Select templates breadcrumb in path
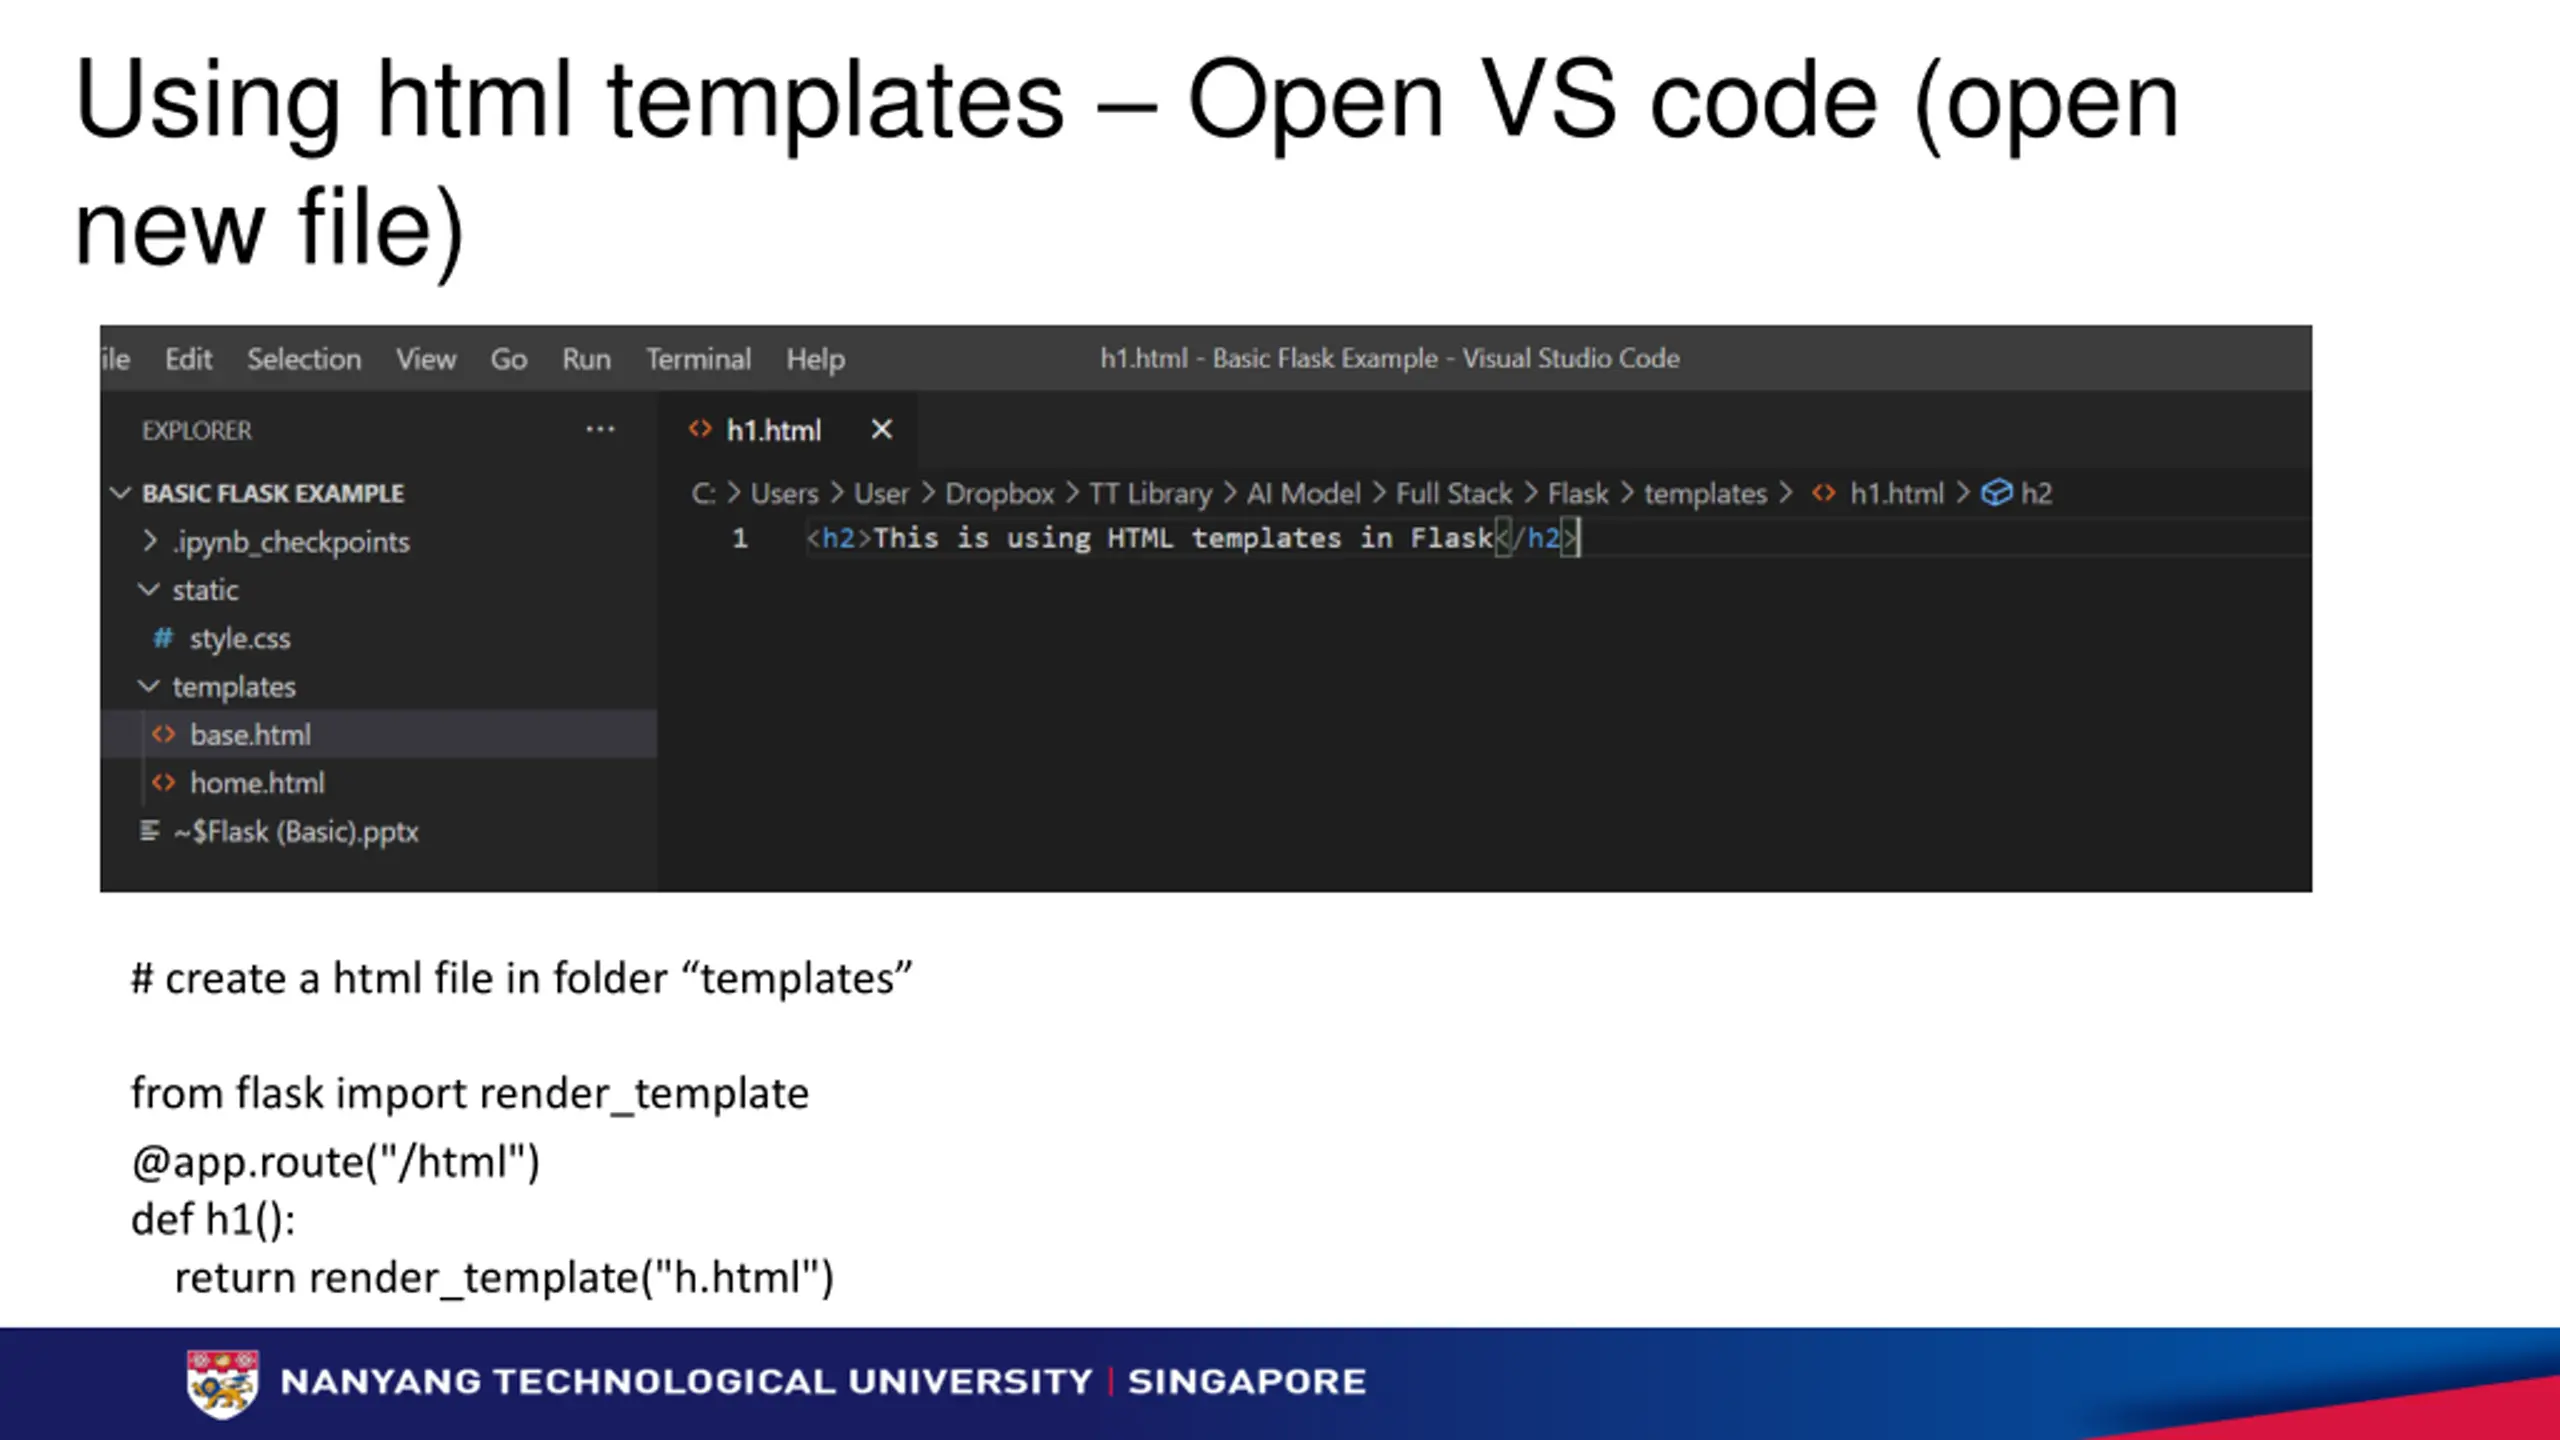The image size is (2560, 1440). tap(1705, 493)
